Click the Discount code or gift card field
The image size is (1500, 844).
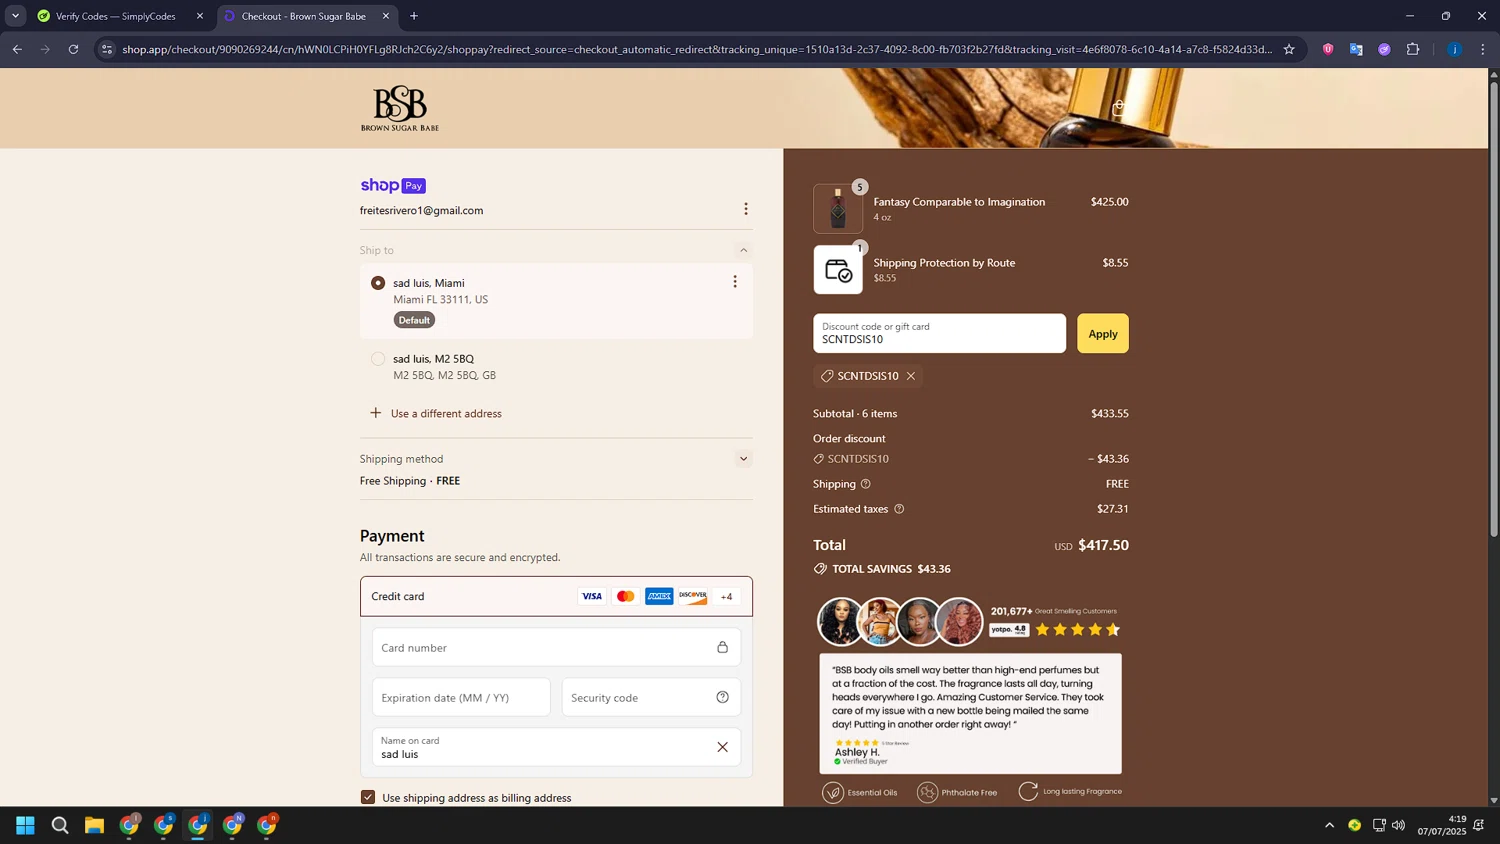click(x=939, y=334)
